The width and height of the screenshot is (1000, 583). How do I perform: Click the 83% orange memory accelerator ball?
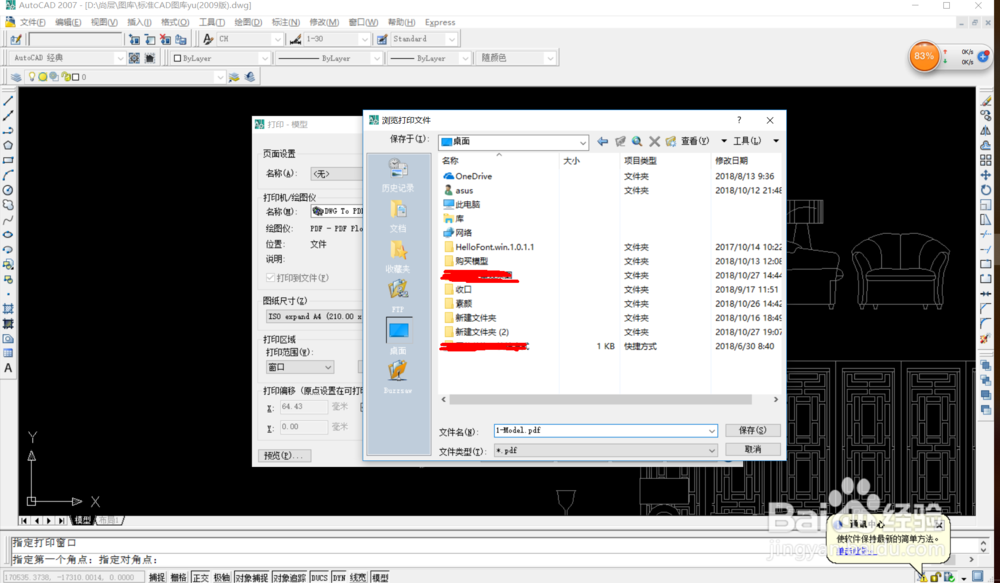923,56
